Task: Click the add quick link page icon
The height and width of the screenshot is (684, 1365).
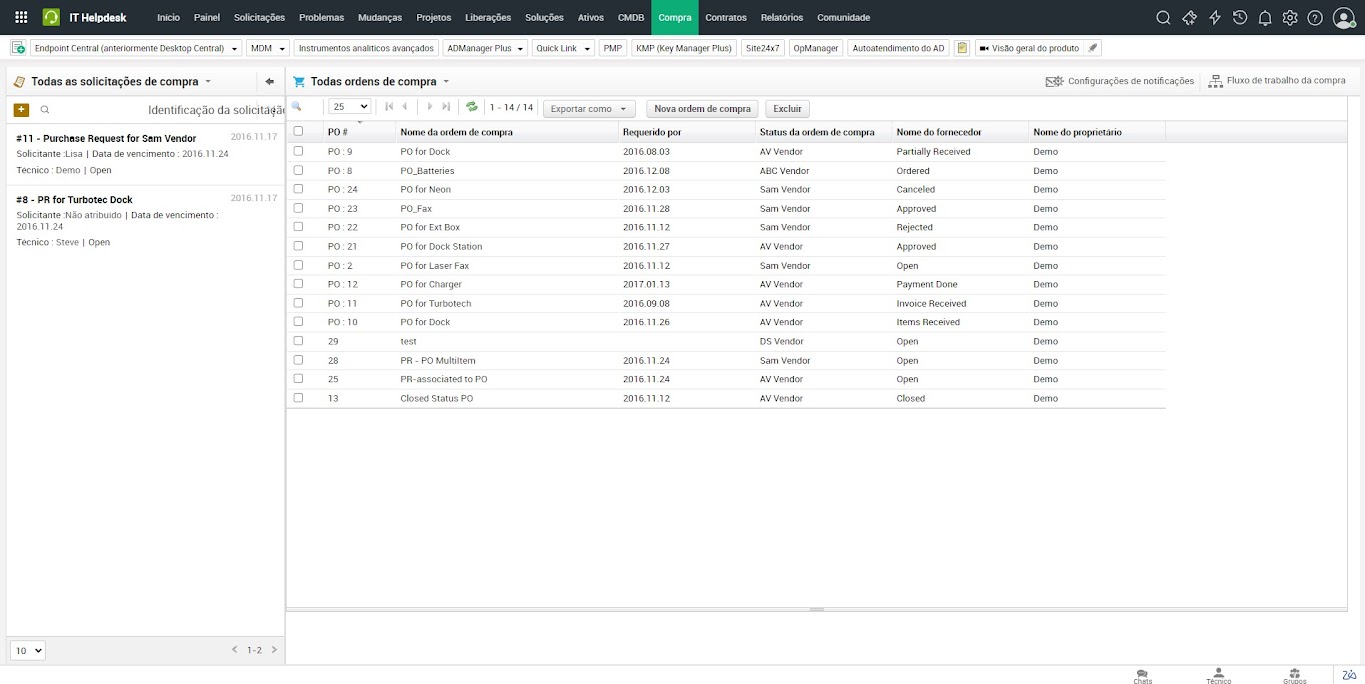Action: point(18,48)
